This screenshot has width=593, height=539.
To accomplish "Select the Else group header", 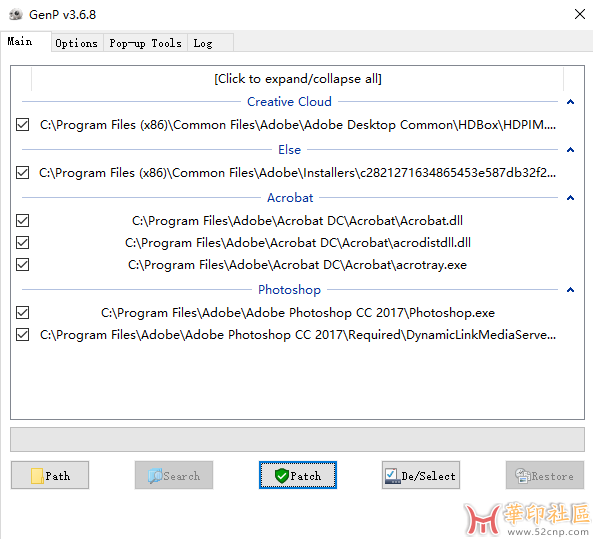I will 289,150.
